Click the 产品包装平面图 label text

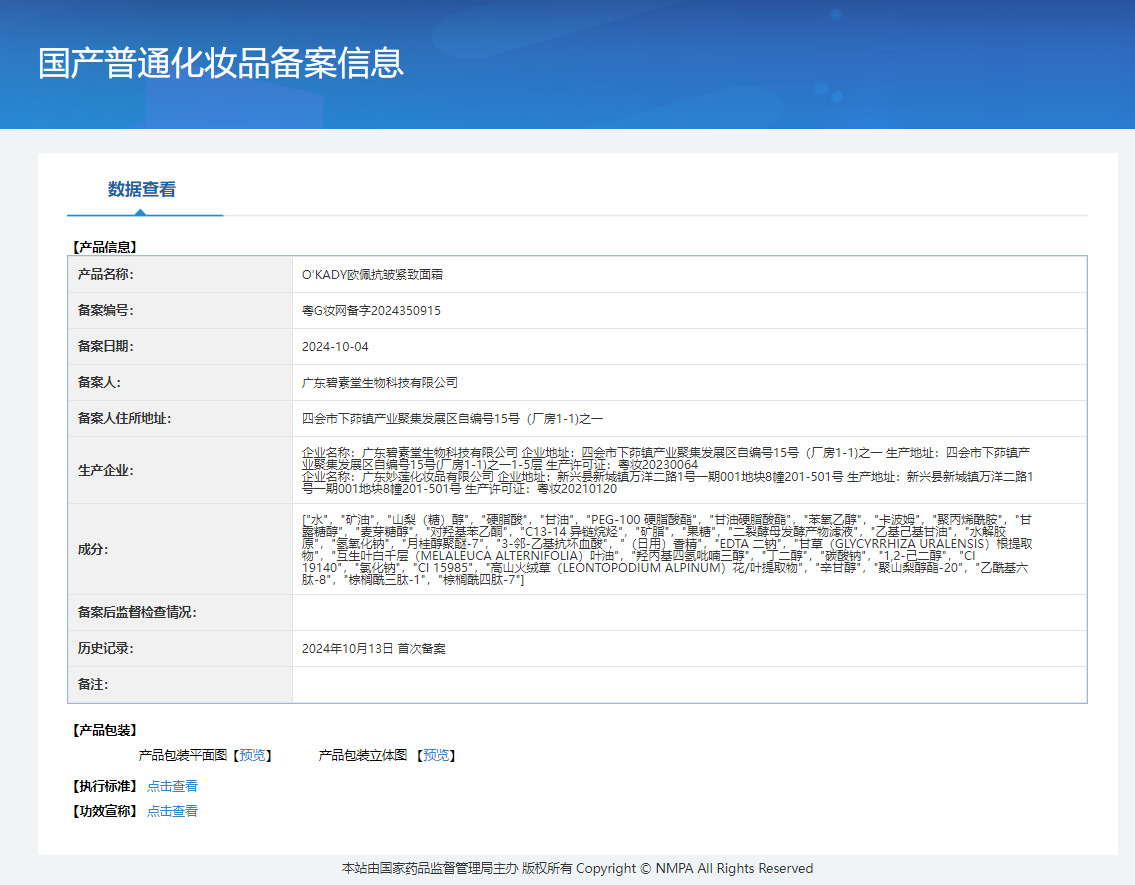pyautogui.click(x=182, y=755)
